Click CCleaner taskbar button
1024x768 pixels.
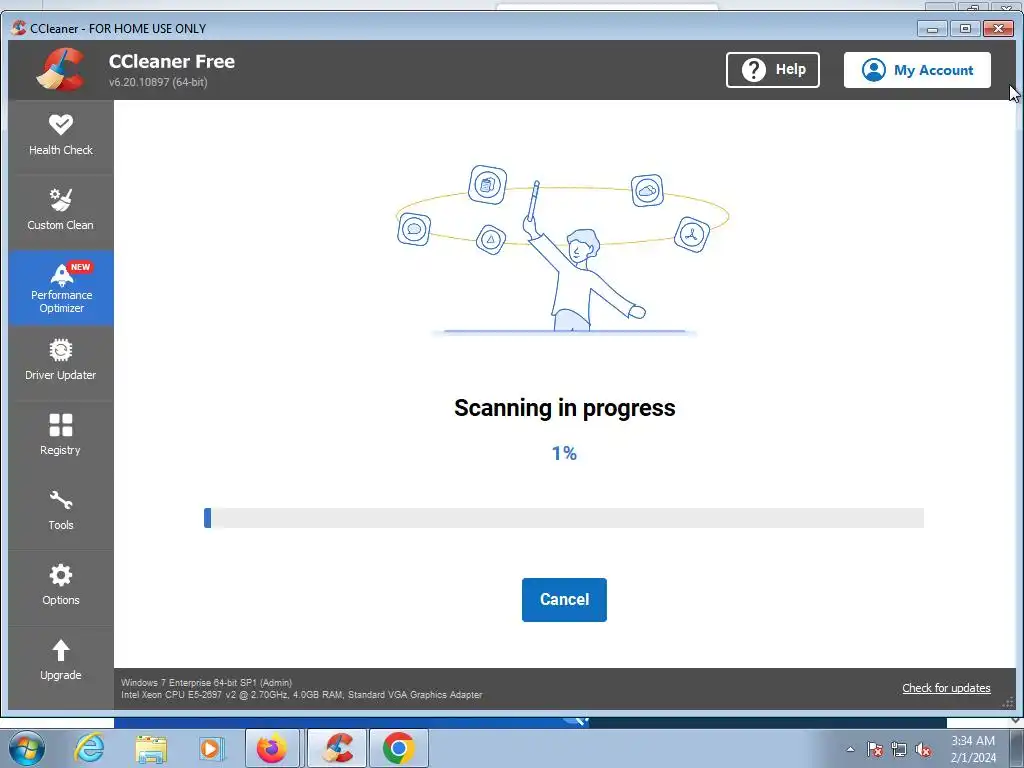pos(338,748)
